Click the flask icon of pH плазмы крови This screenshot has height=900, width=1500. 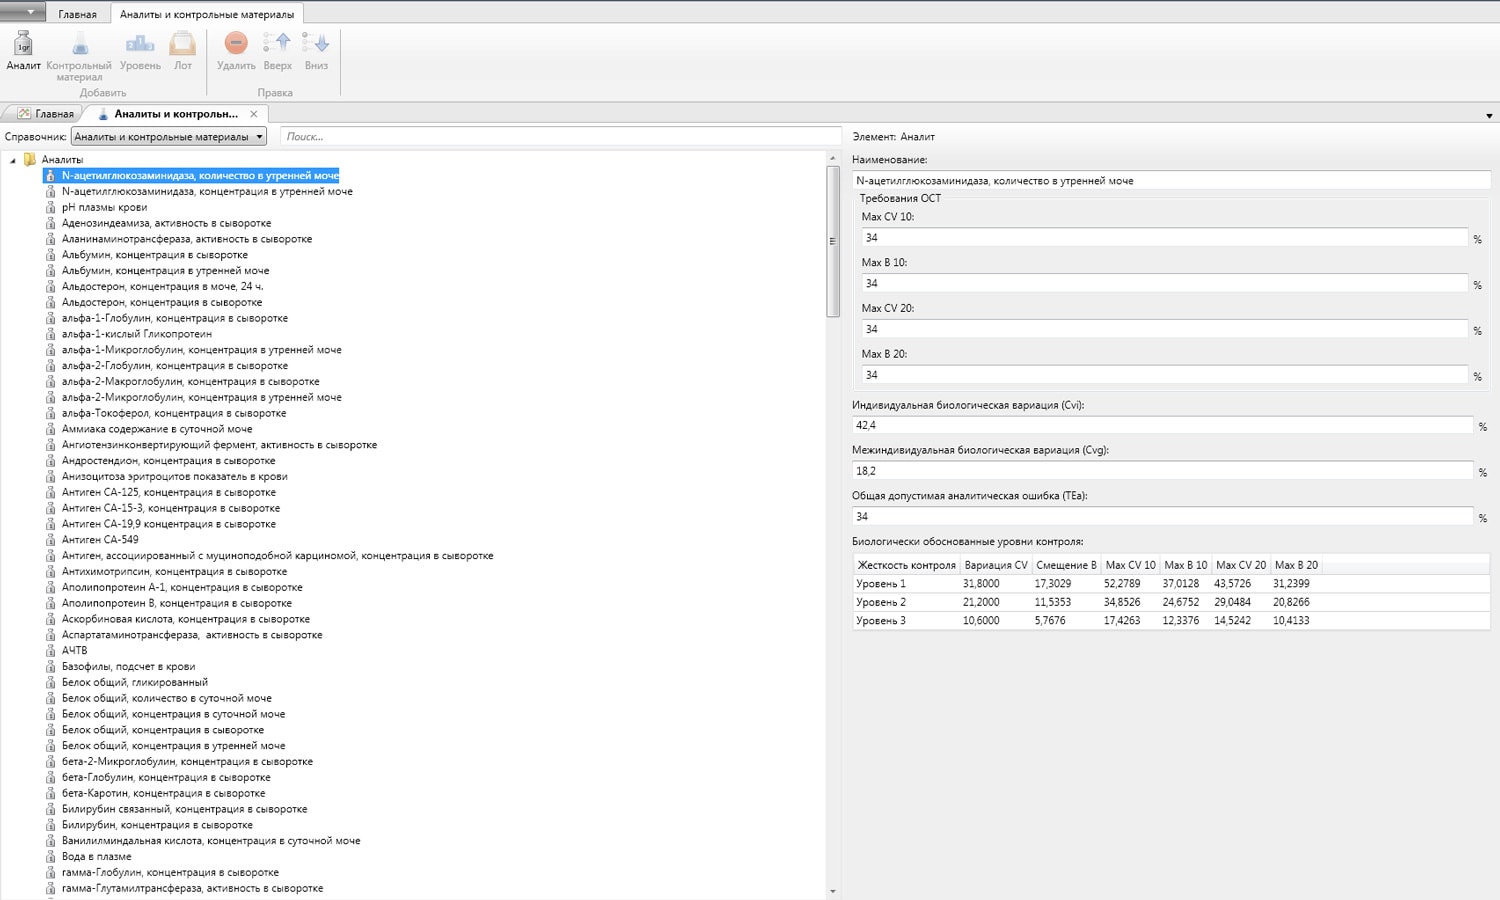pyautogui.click(x=50, y=207)
